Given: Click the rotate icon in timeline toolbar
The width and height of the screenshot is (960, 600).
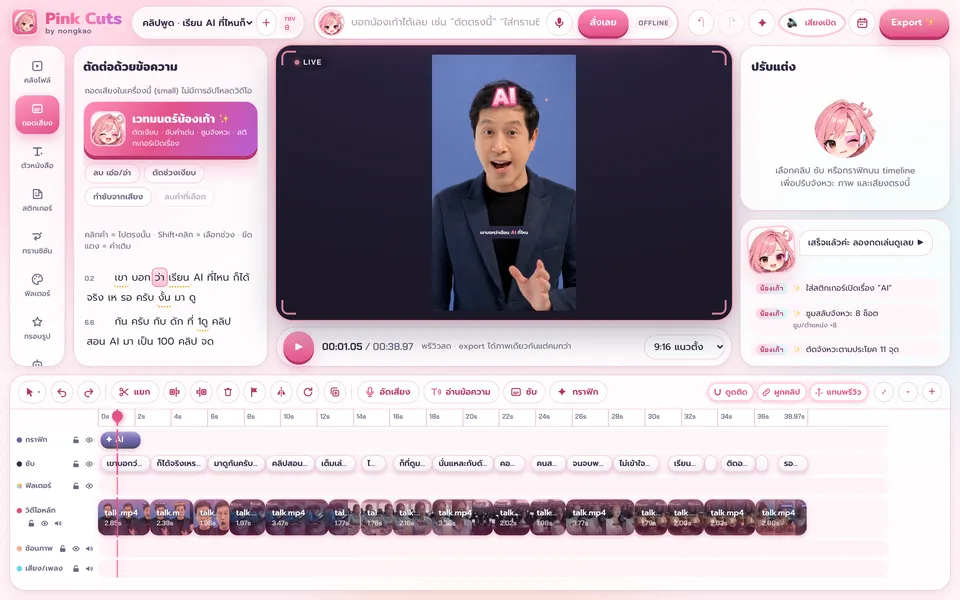Looking at the screenshot, I should tap(308, 392).
